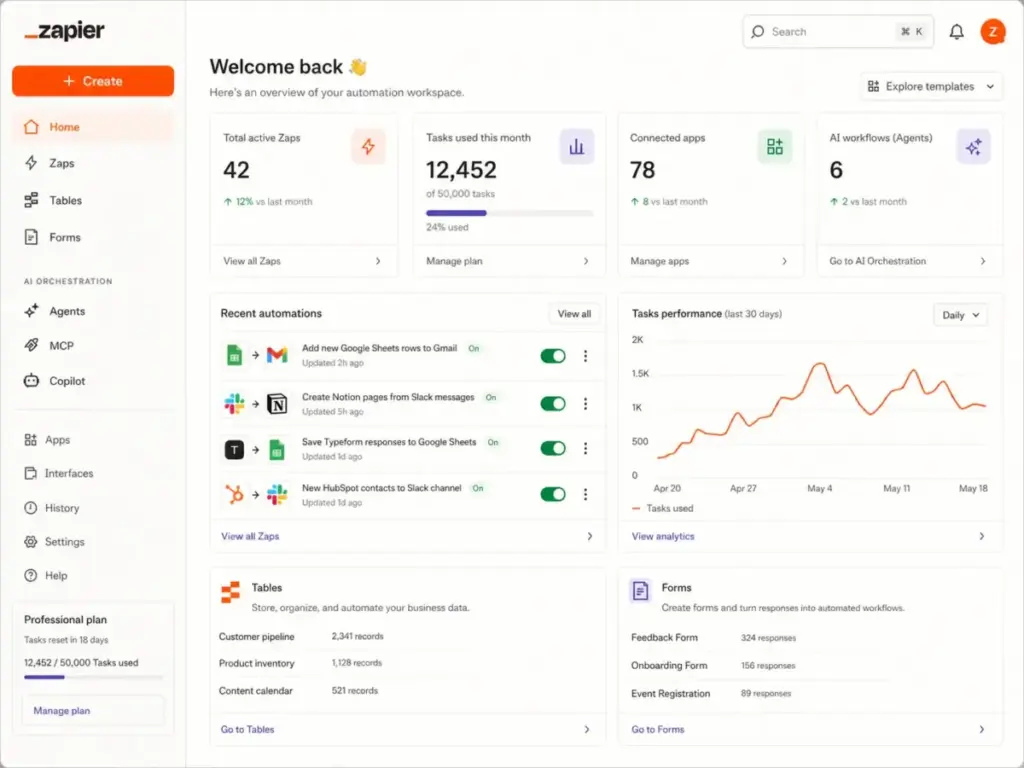This screenshot has height=768, width=1024.
Task: Click chevron at end of Go to Tables row
Action: tap(586, 729)
